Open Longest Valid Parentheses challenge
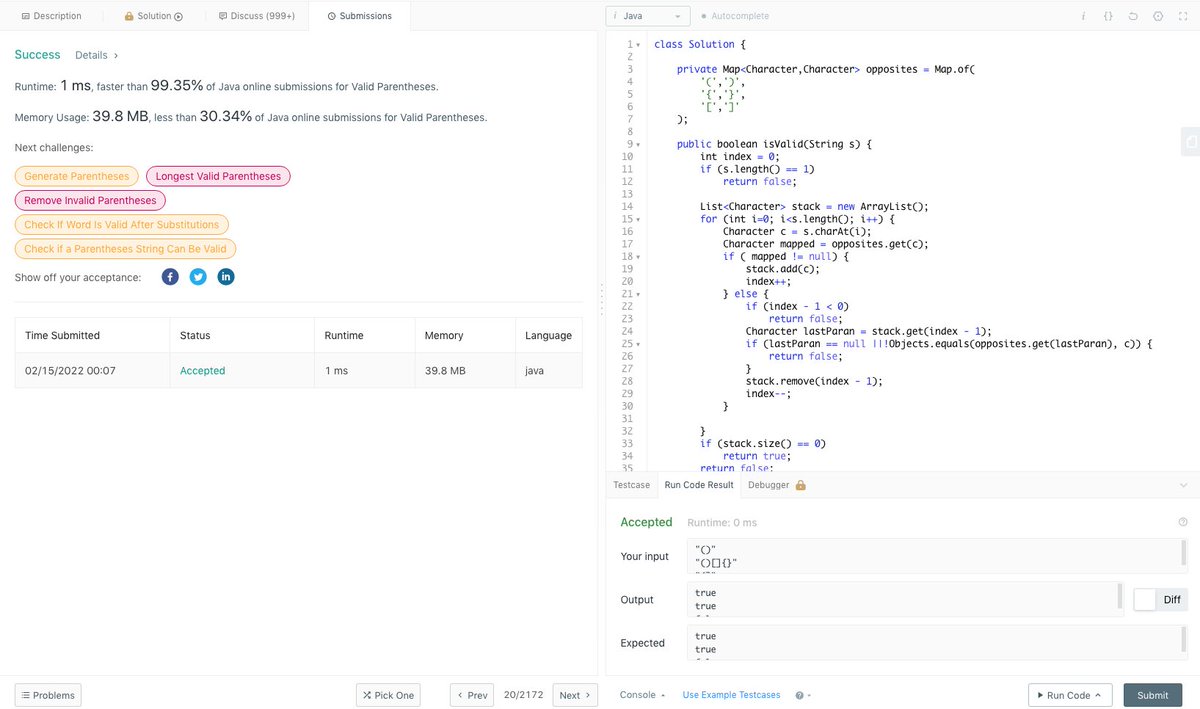 coord(218,176)
